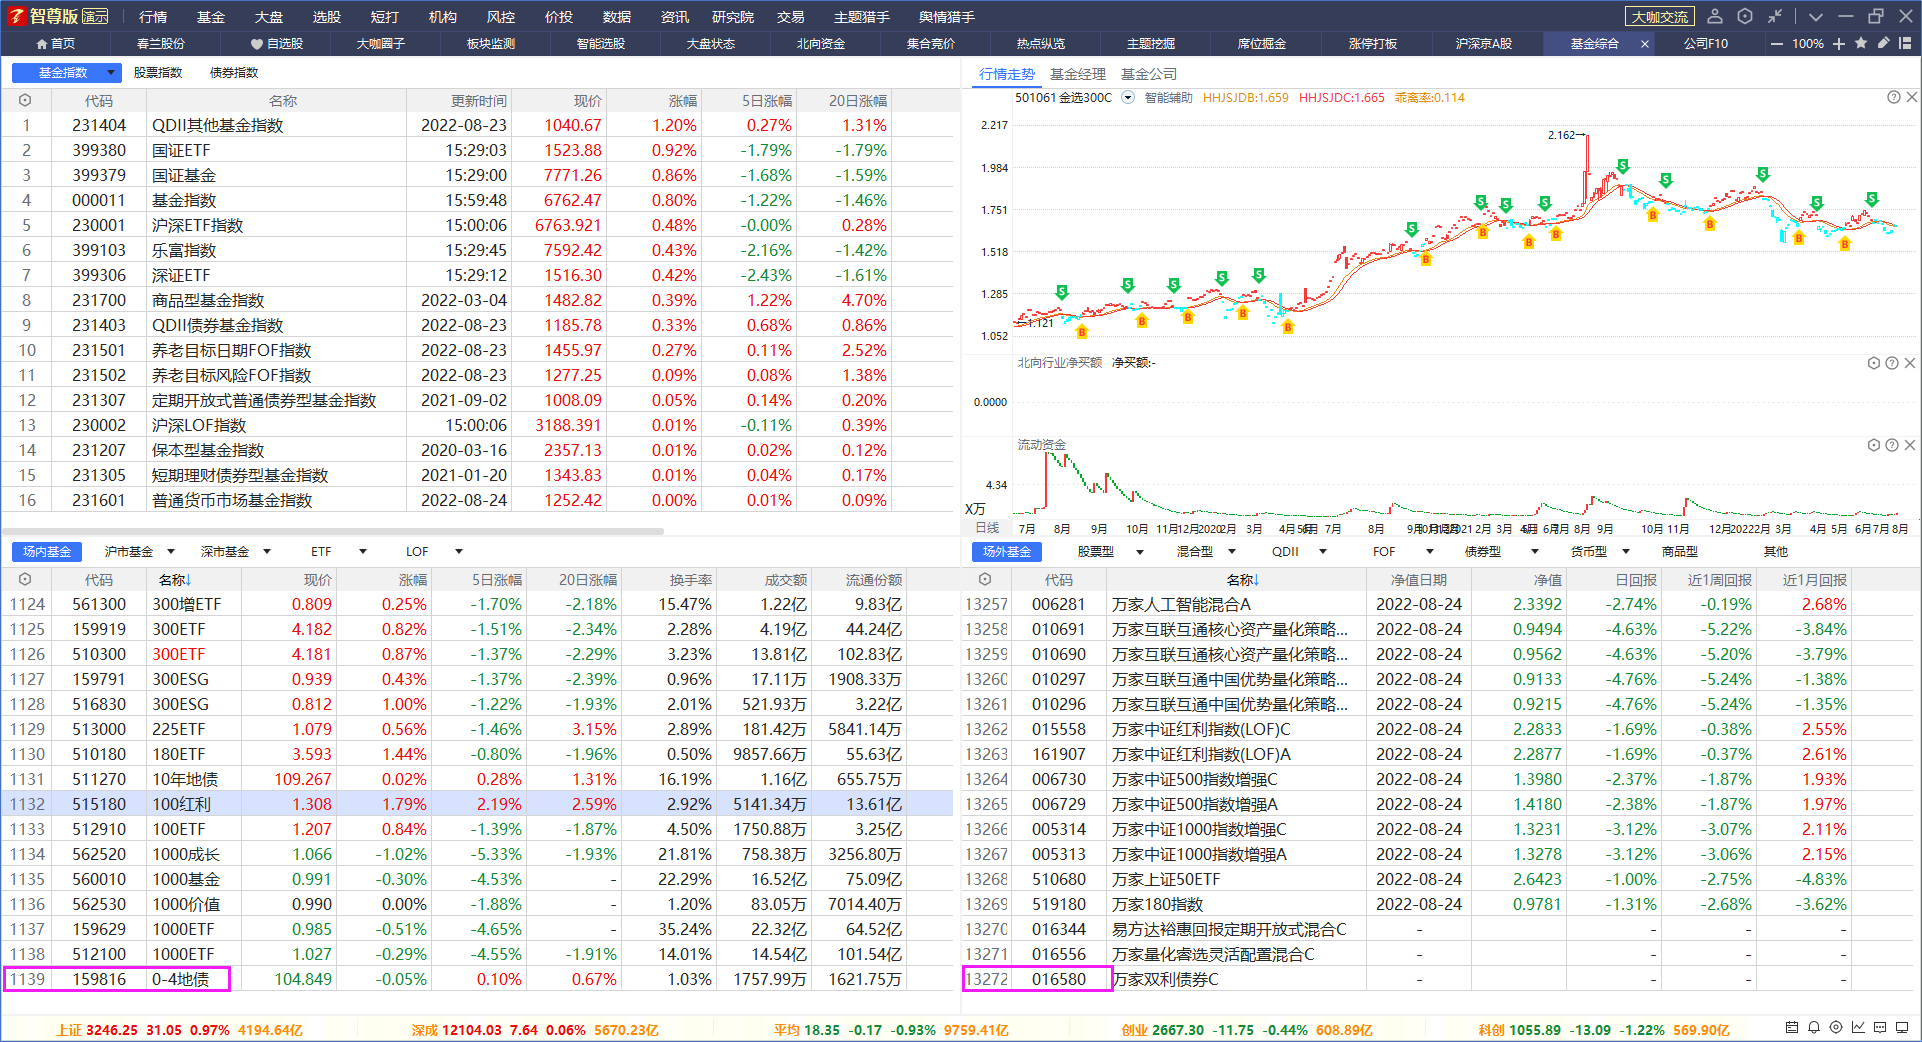Open the alert bell in status bar

point(1813,1027)
